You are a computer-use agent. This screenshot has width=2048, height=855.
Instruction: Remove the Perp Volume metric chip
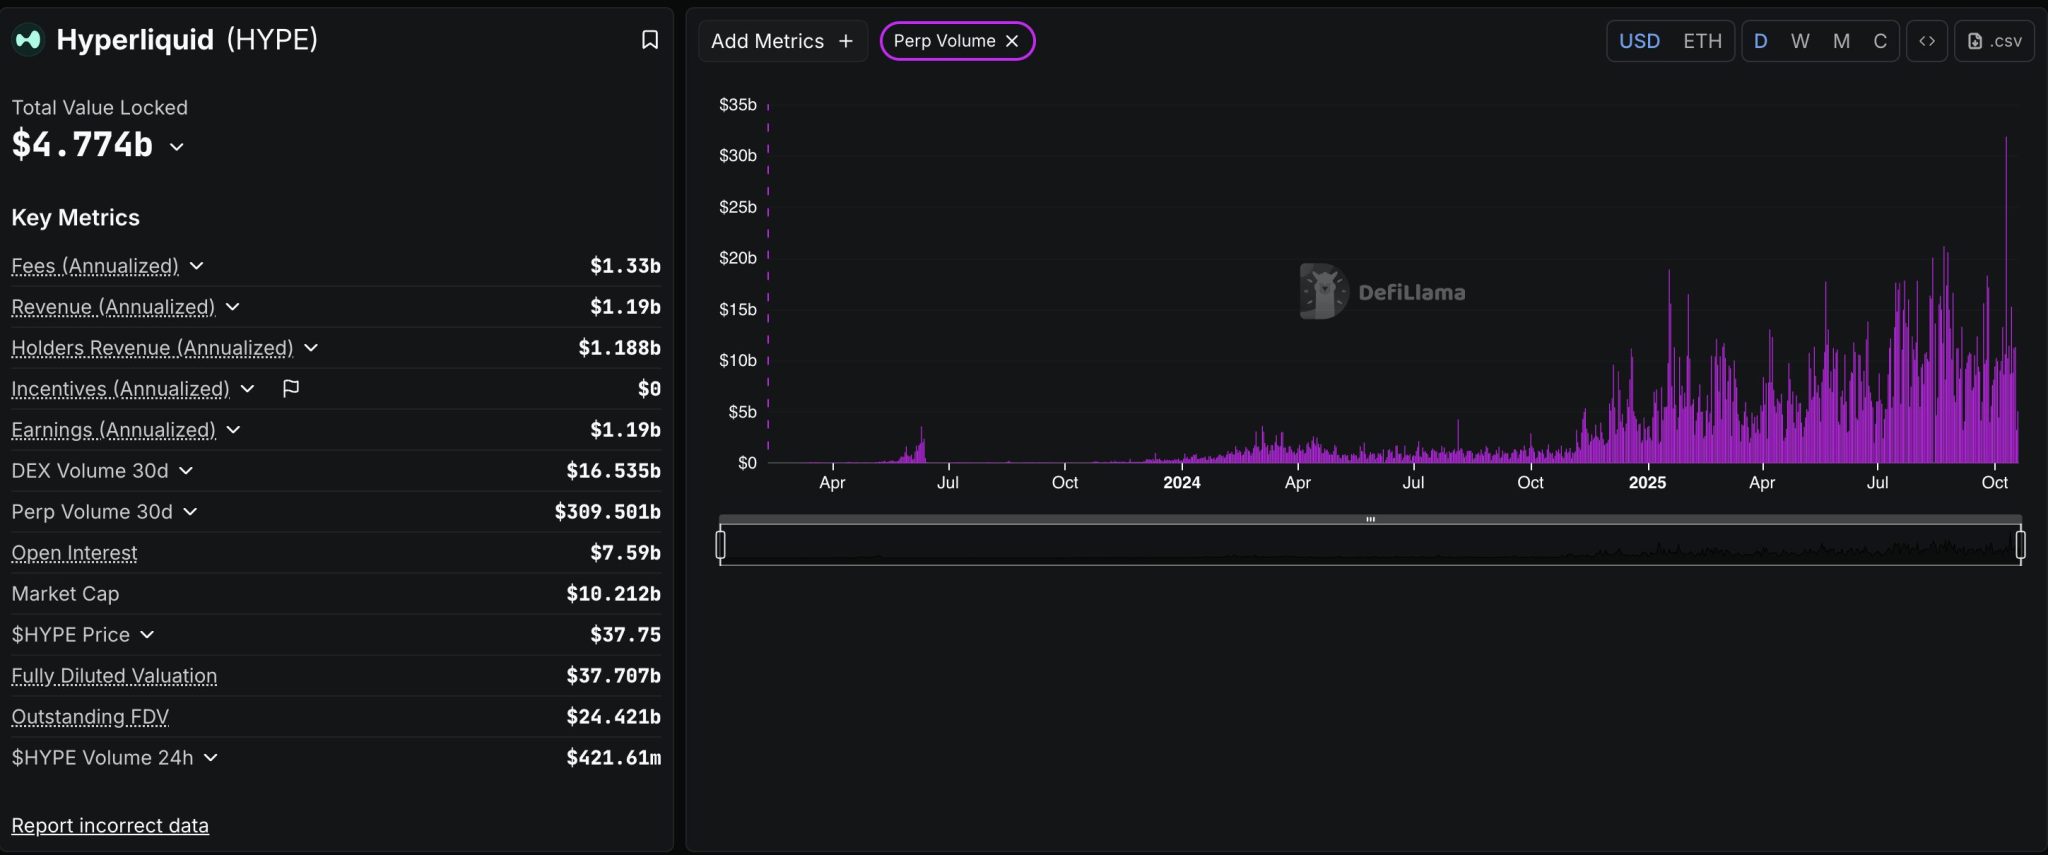(x=1012, y=41)
